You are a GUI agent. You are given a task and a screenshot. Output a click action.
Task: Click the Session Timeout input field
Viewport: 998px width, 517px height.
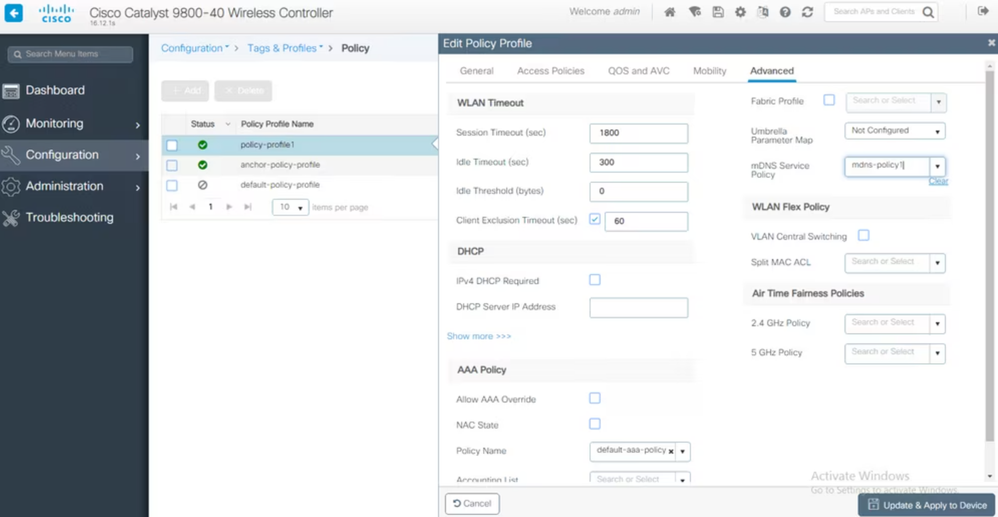pos(638,134)
